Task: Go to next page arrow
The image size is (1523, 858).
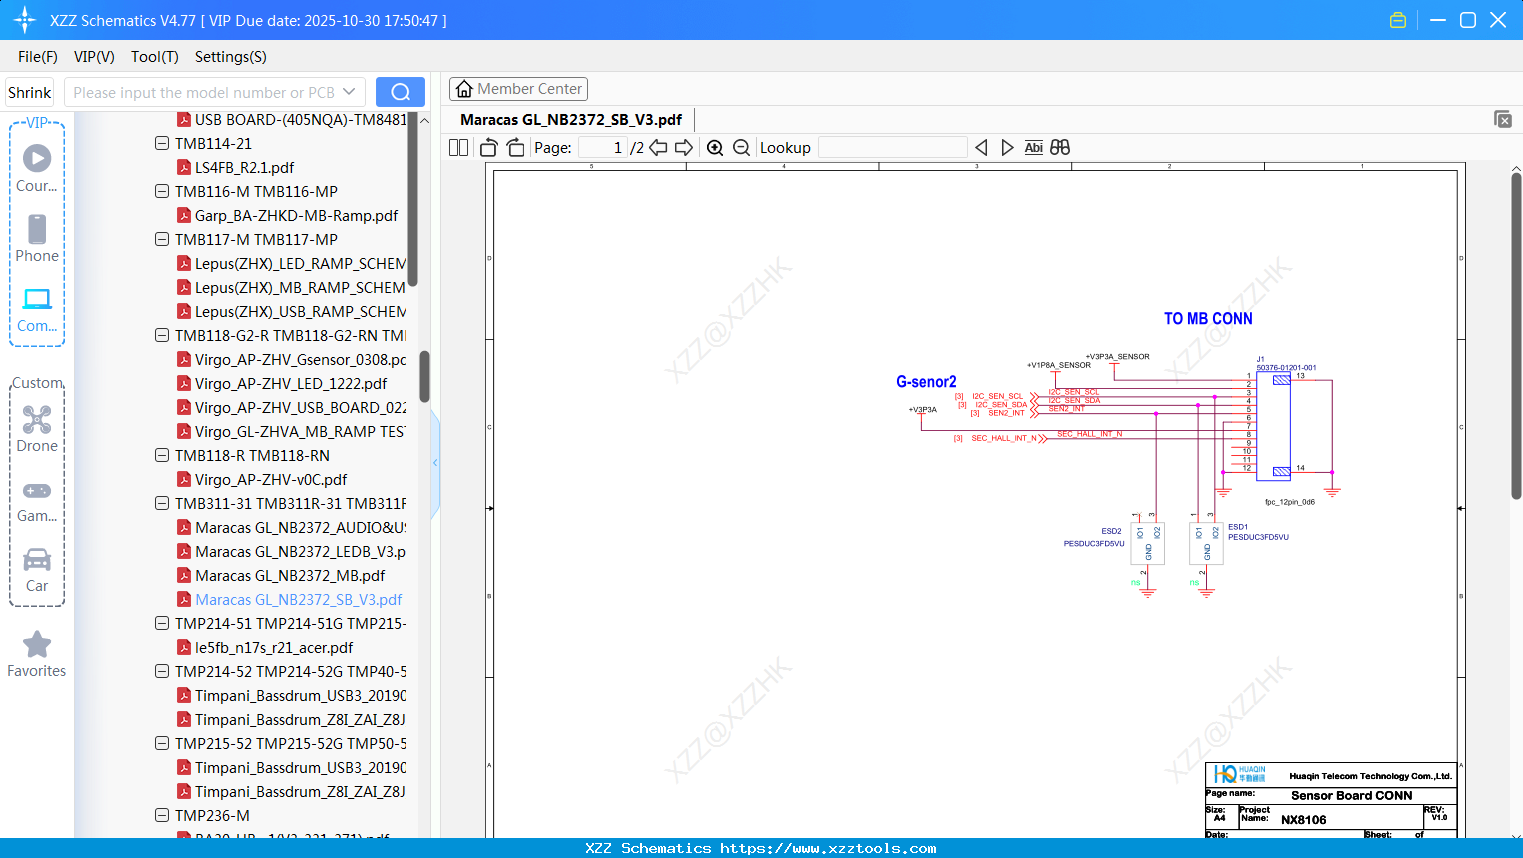Action: [x=684, y=148]
